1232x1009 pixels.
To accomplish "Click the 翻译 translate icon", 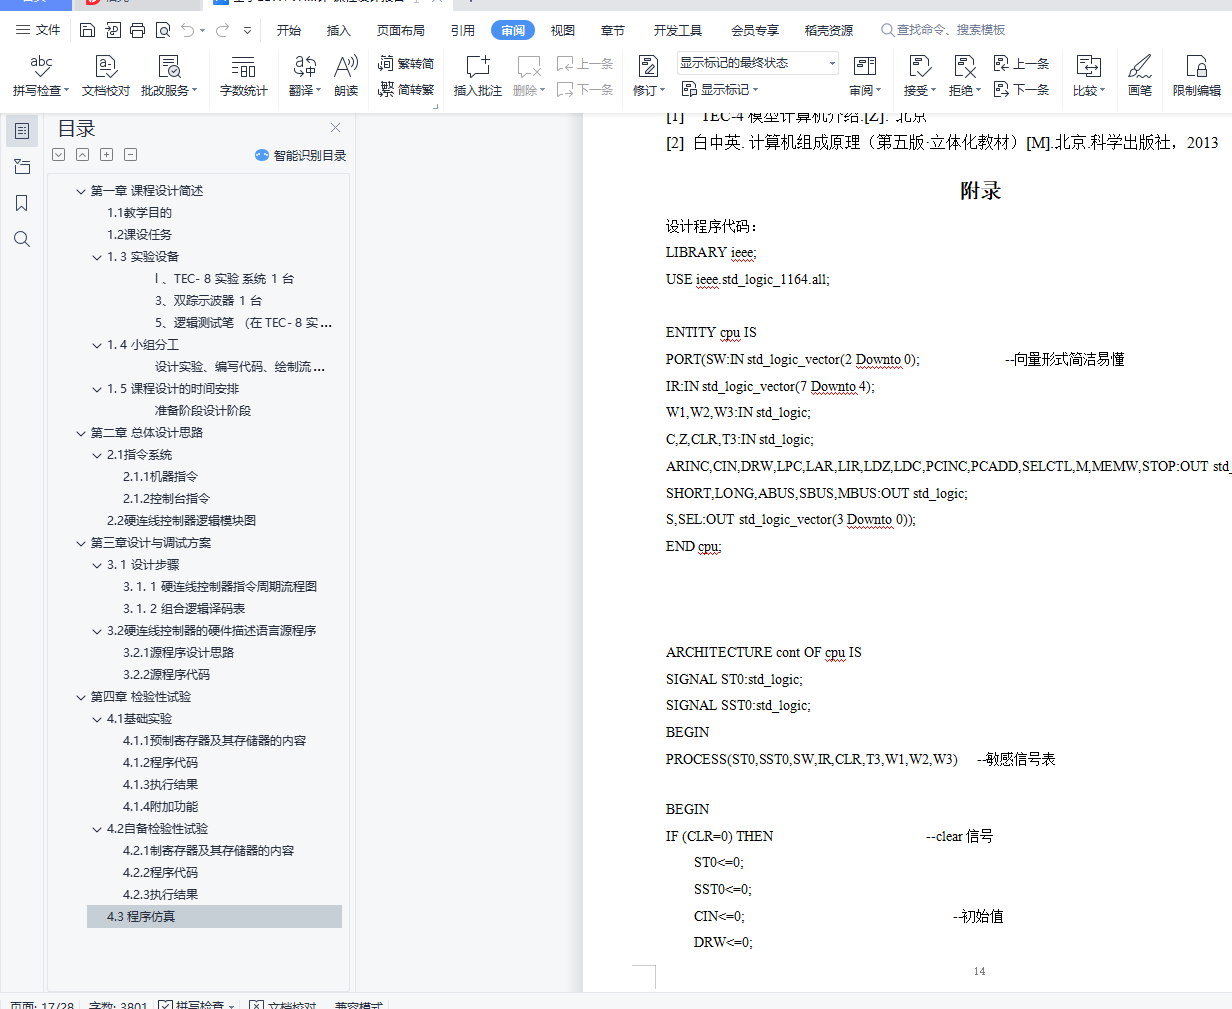I will pos(304,67).
